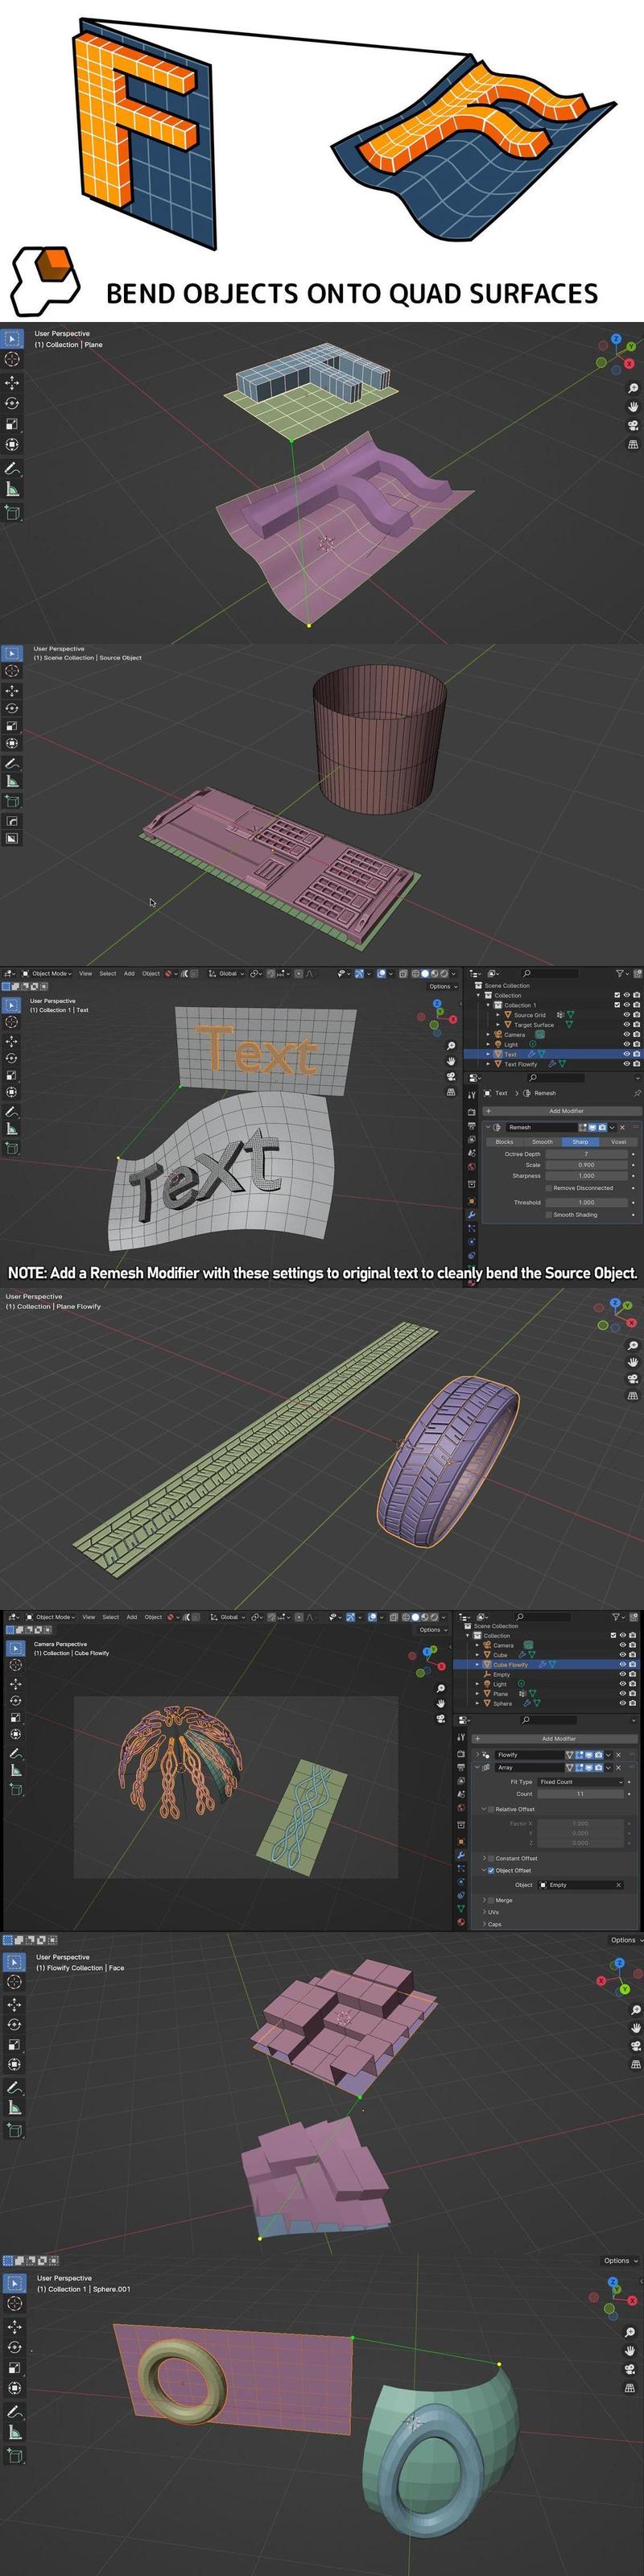This screenshot has width=644, height=2576.
Task: Click zoom magnifier in Collection | Plane viewport
Action: click(x=632, y=389)
